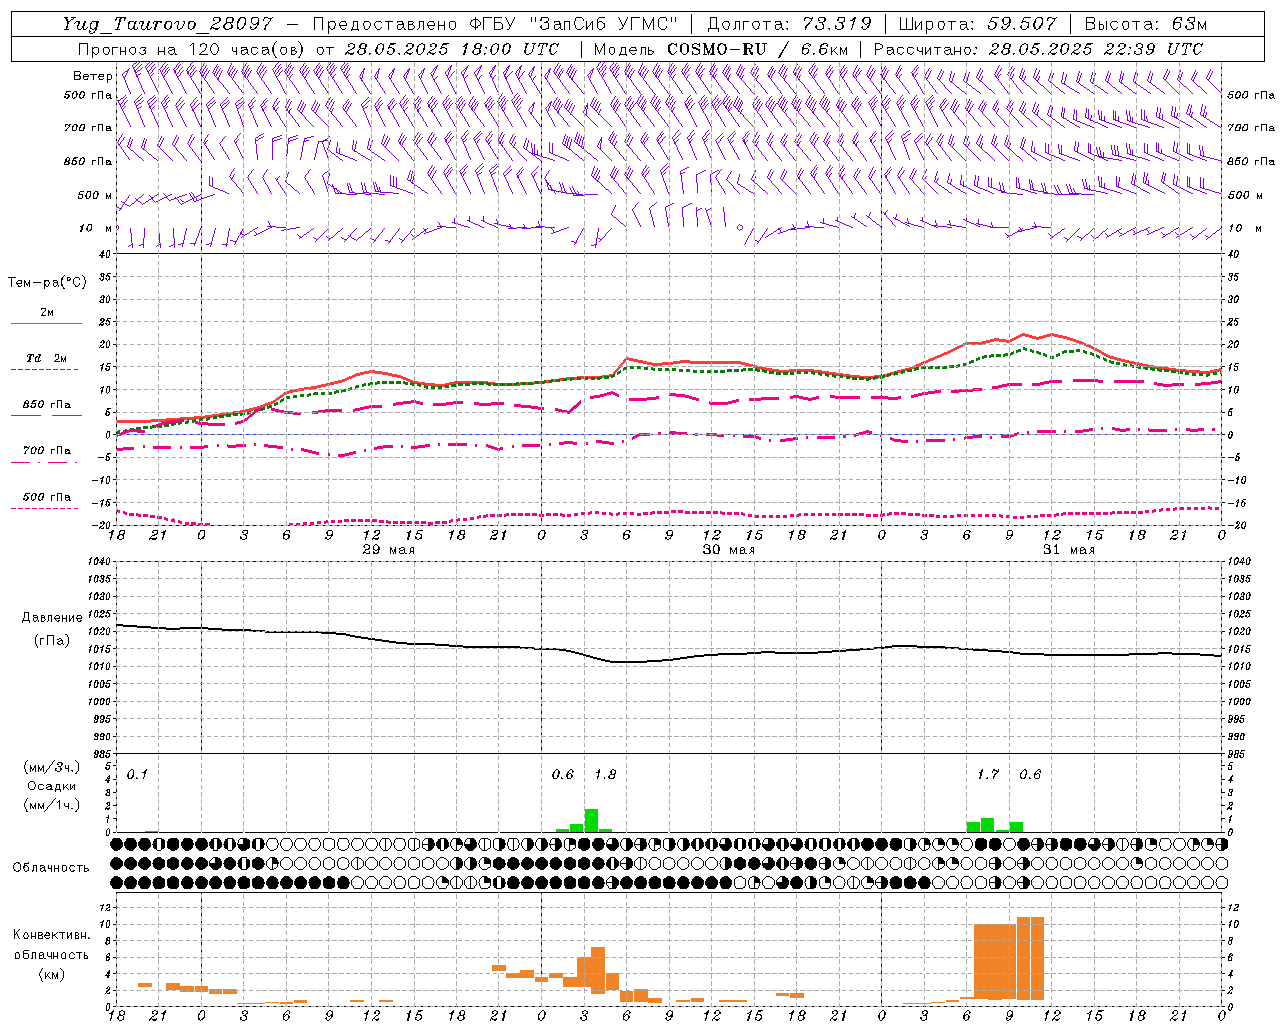Image resolution: width=1280 pixels, height=1024 pixels.
Task: Click the Давление pressure panel label
Action: pos(52,618)
